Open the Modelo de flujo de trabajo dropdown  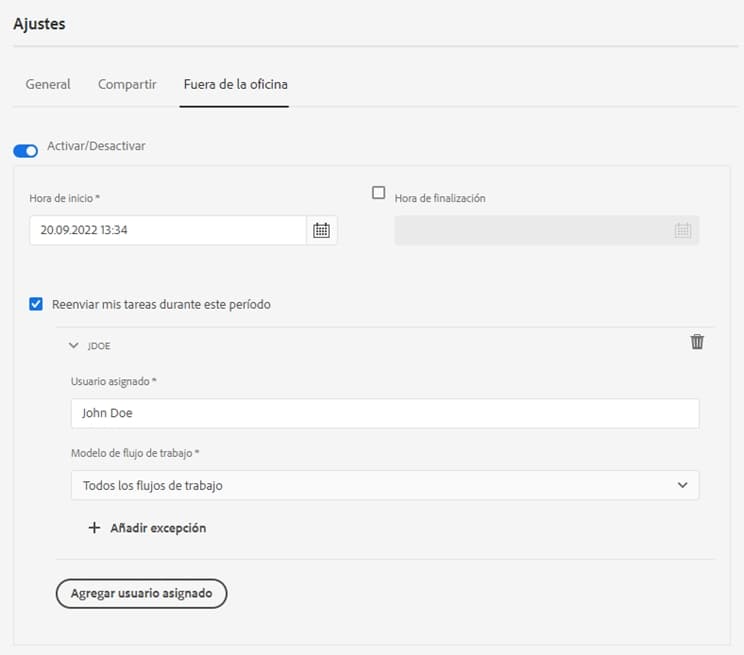click(x=384, y=485)
